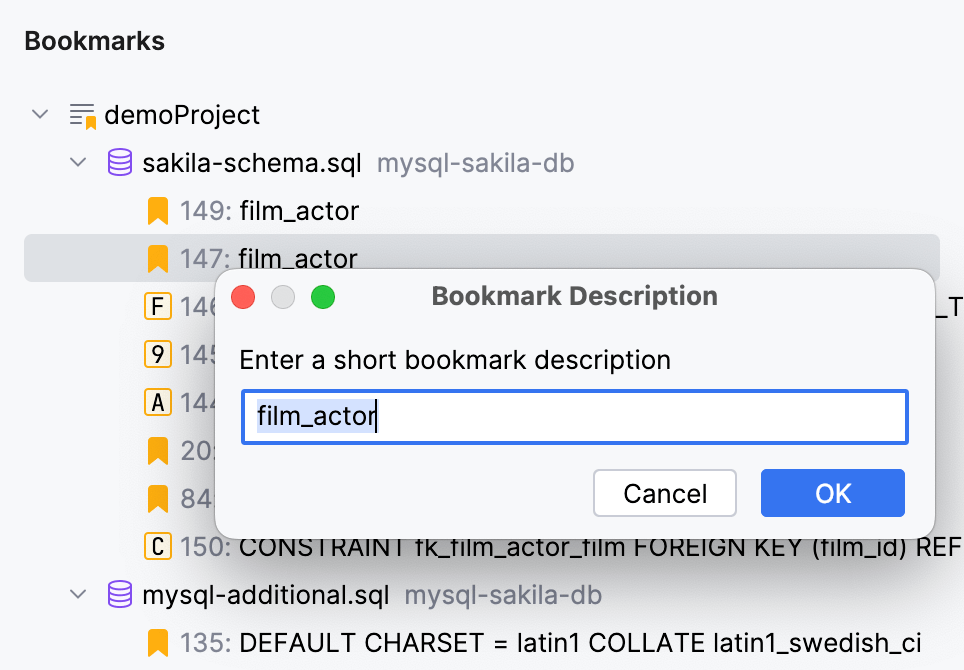Viewport: 964px width, 670px height.
Task: Select the mnemonic bookmark F icon
Action: pyautogui.click(x=157, y=306)
